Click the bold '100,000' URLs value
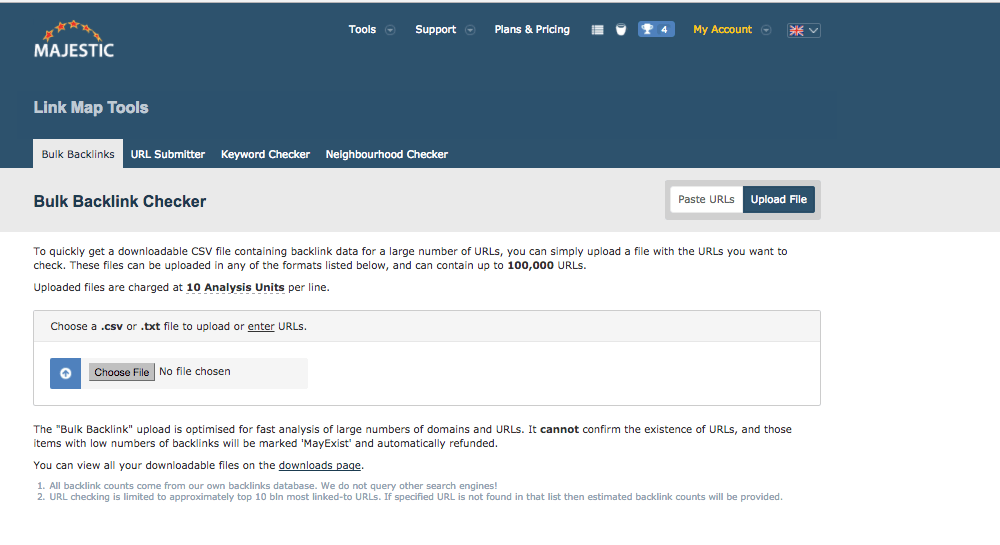Image resolution: width=1000 pixels, height=545 pixels. (x=531, y=266)
